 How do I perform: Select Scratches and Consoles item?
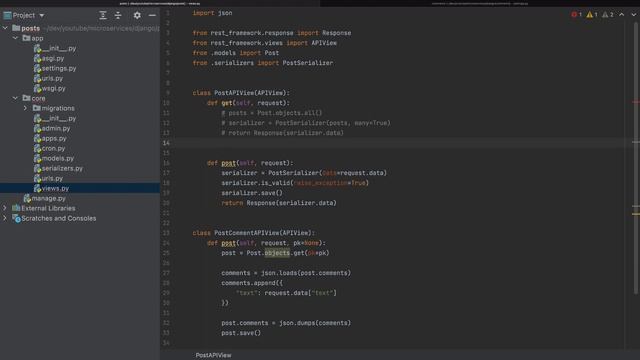54,218
